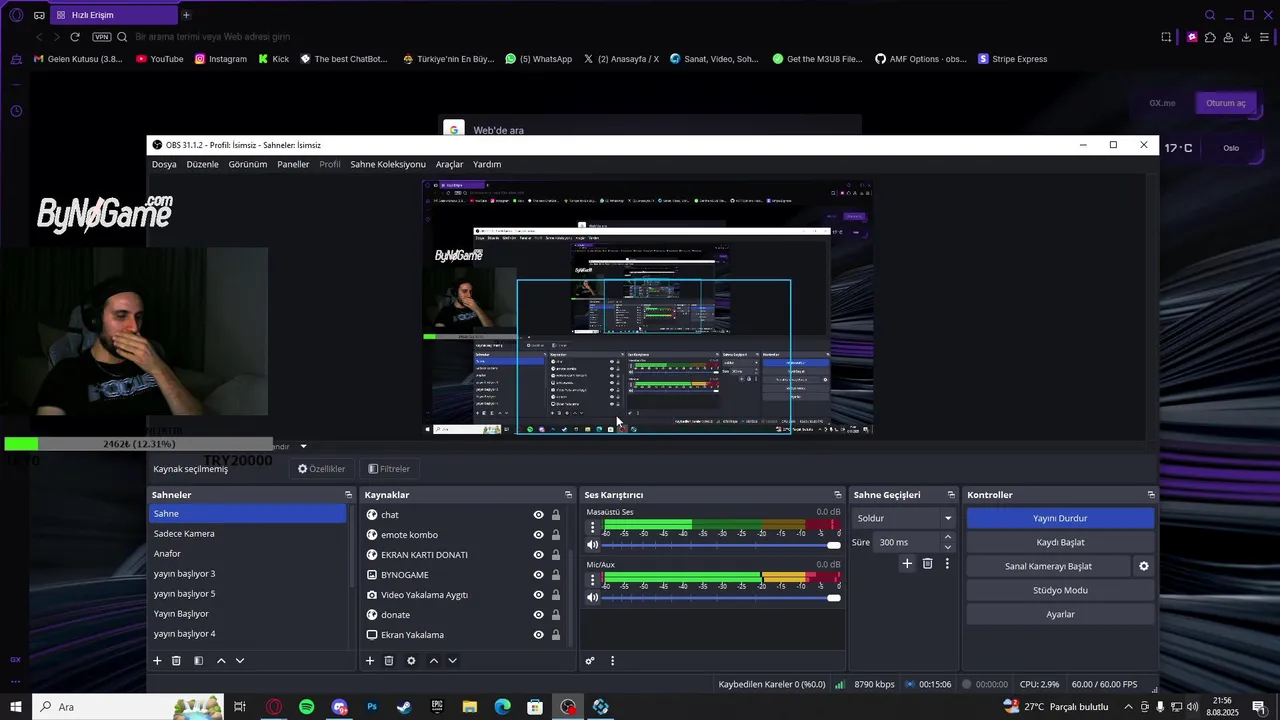Open the Sahne Koleksiyonu menu
This screenshot has height=720, width=1280.
pyautogui.click(x=388, y=164)
